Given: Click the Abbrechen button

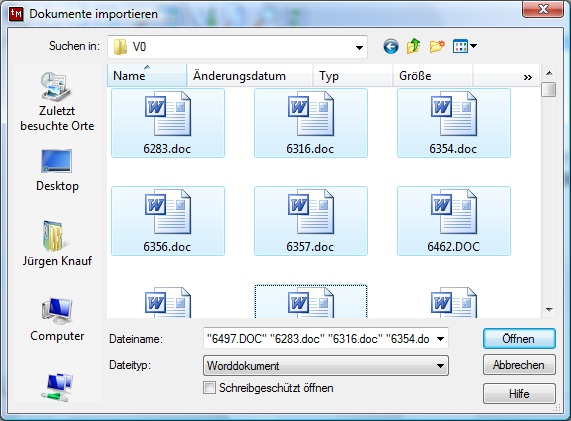Looking at the screenshot, I should click(x=519, y=365).
